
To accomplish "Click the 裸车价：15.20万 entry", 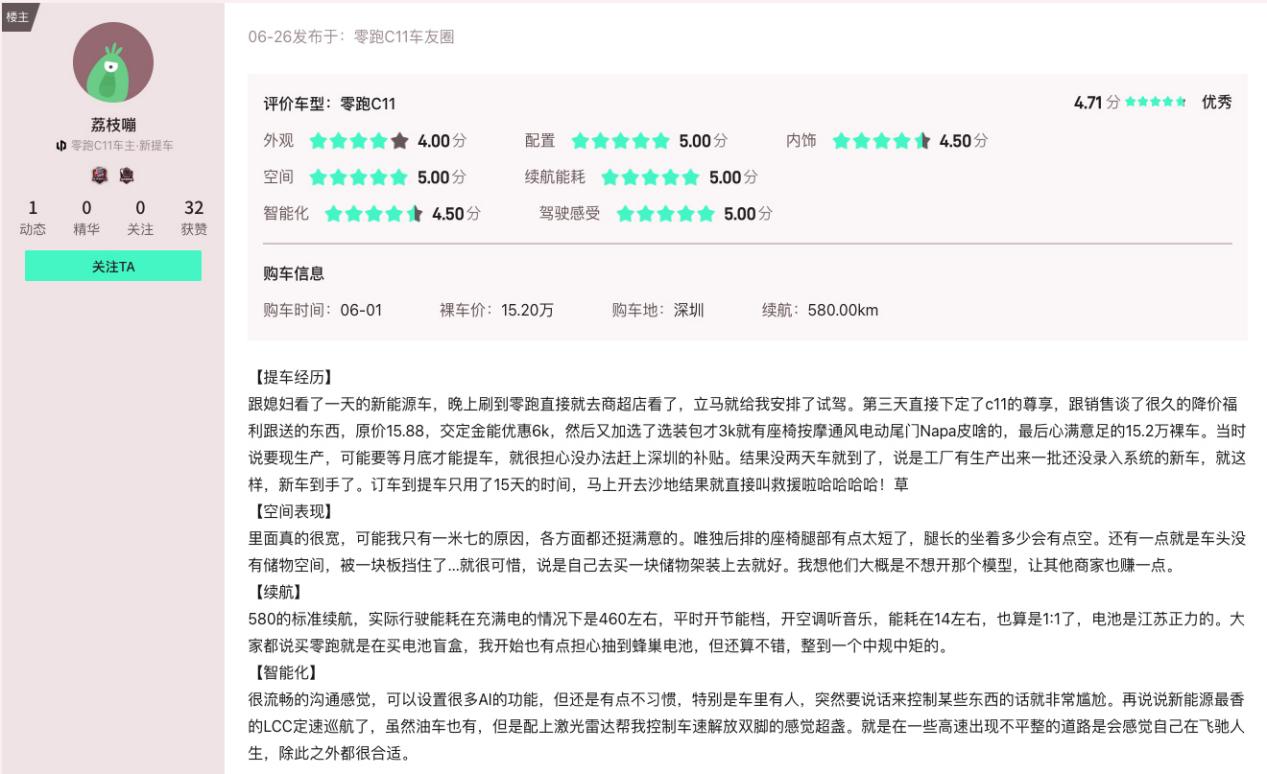I will click(x=497, y=310).
